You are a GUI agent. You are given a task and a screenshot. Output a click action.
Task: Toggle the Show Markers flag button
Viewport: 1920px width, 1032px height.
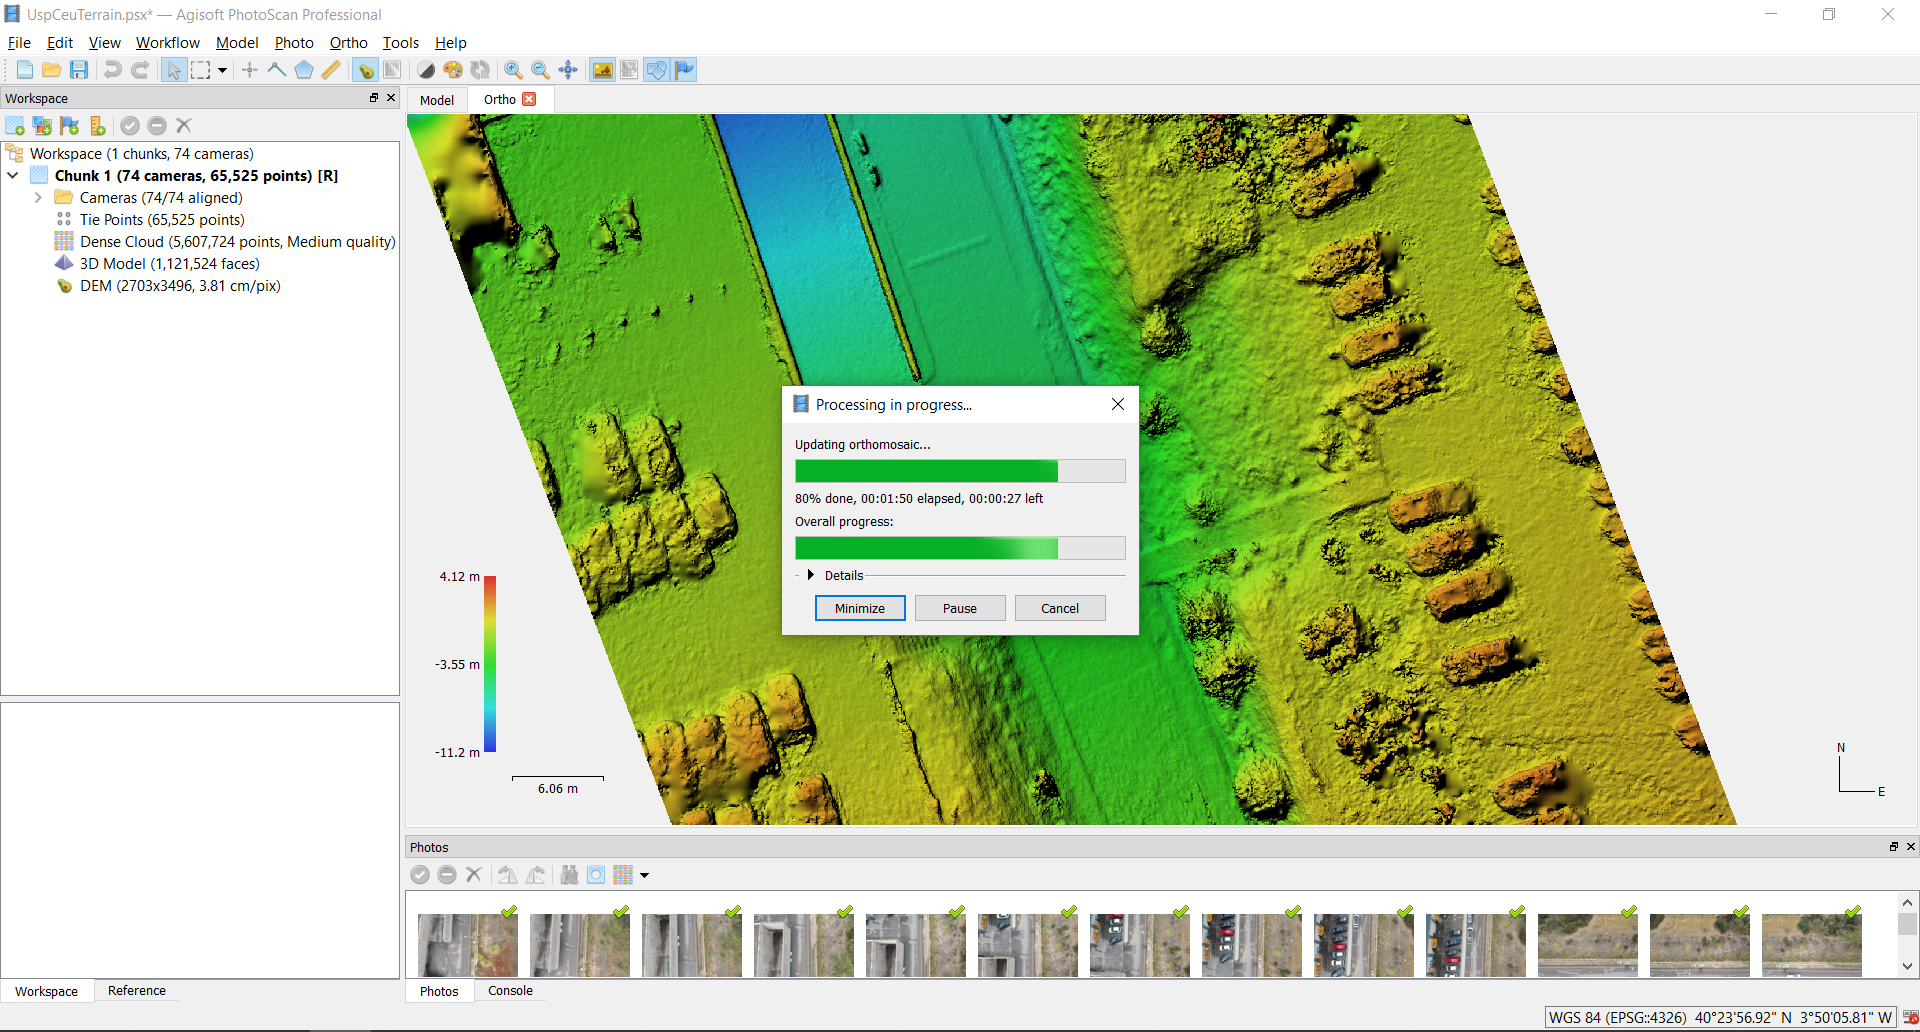pos(684,70)
